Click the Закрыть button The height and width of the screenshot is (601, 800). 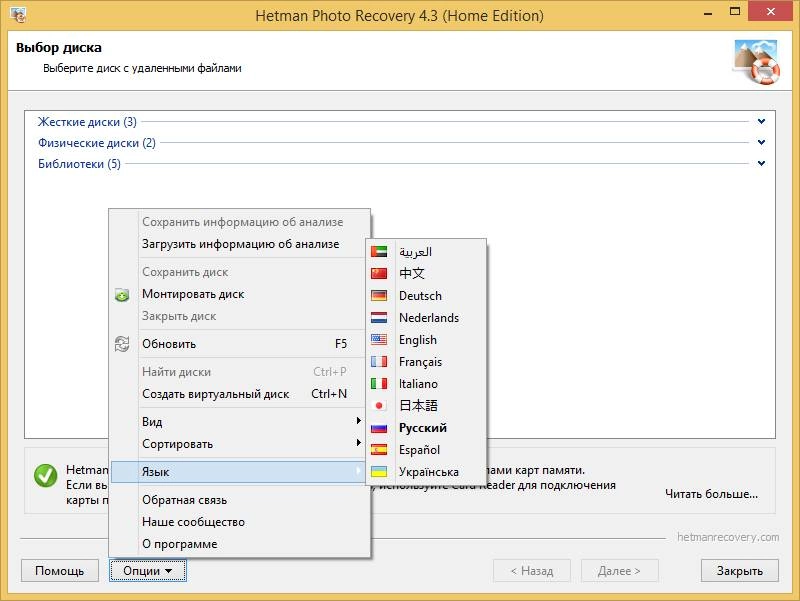[x=740, y=570]
